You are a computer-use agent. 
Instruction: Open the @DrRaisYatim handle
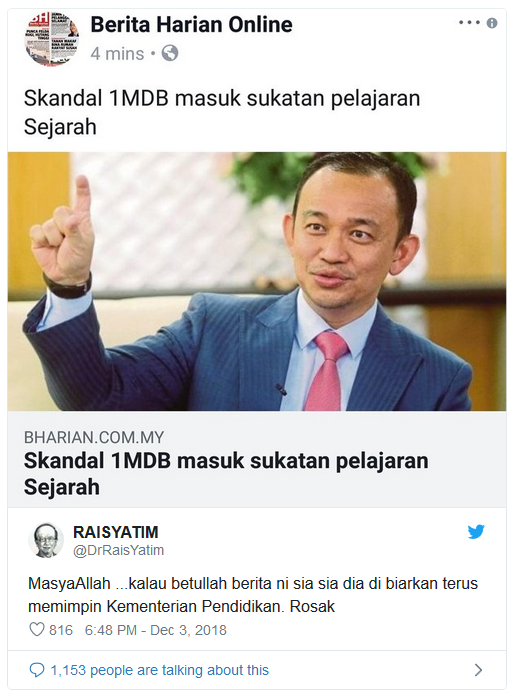118,550
